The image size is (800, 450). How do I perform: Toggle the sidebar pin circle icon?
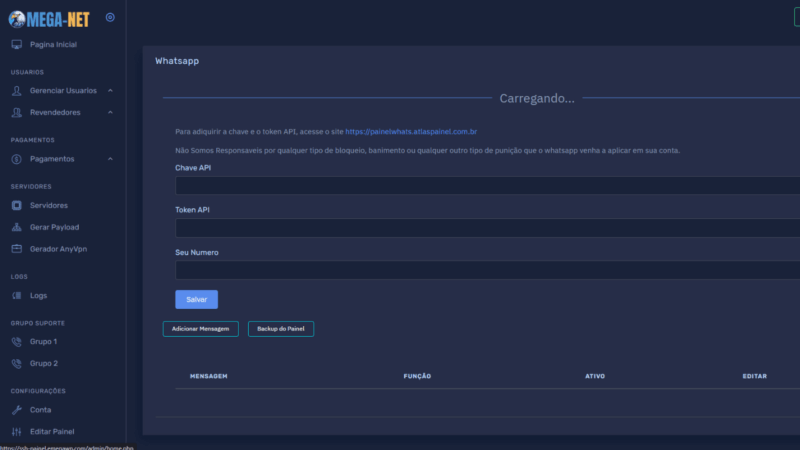pyautogui.click(x=110, y=17)
